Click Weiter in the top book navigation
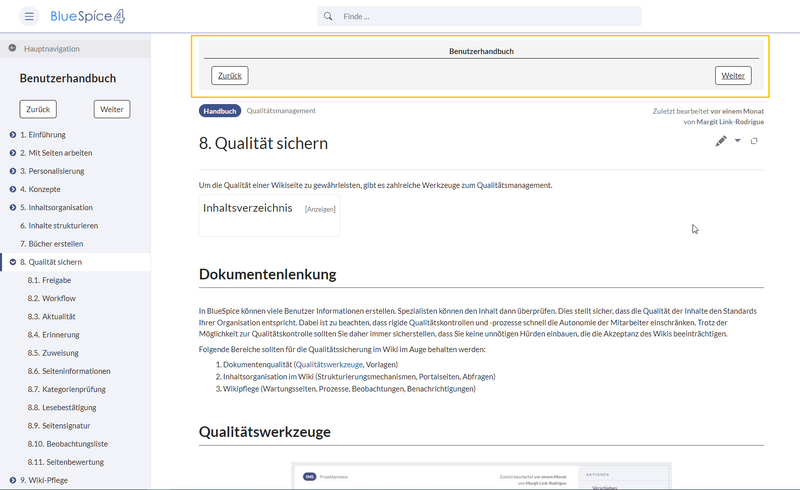The width and height of the screenshot is (800, 490). [733, 76]
